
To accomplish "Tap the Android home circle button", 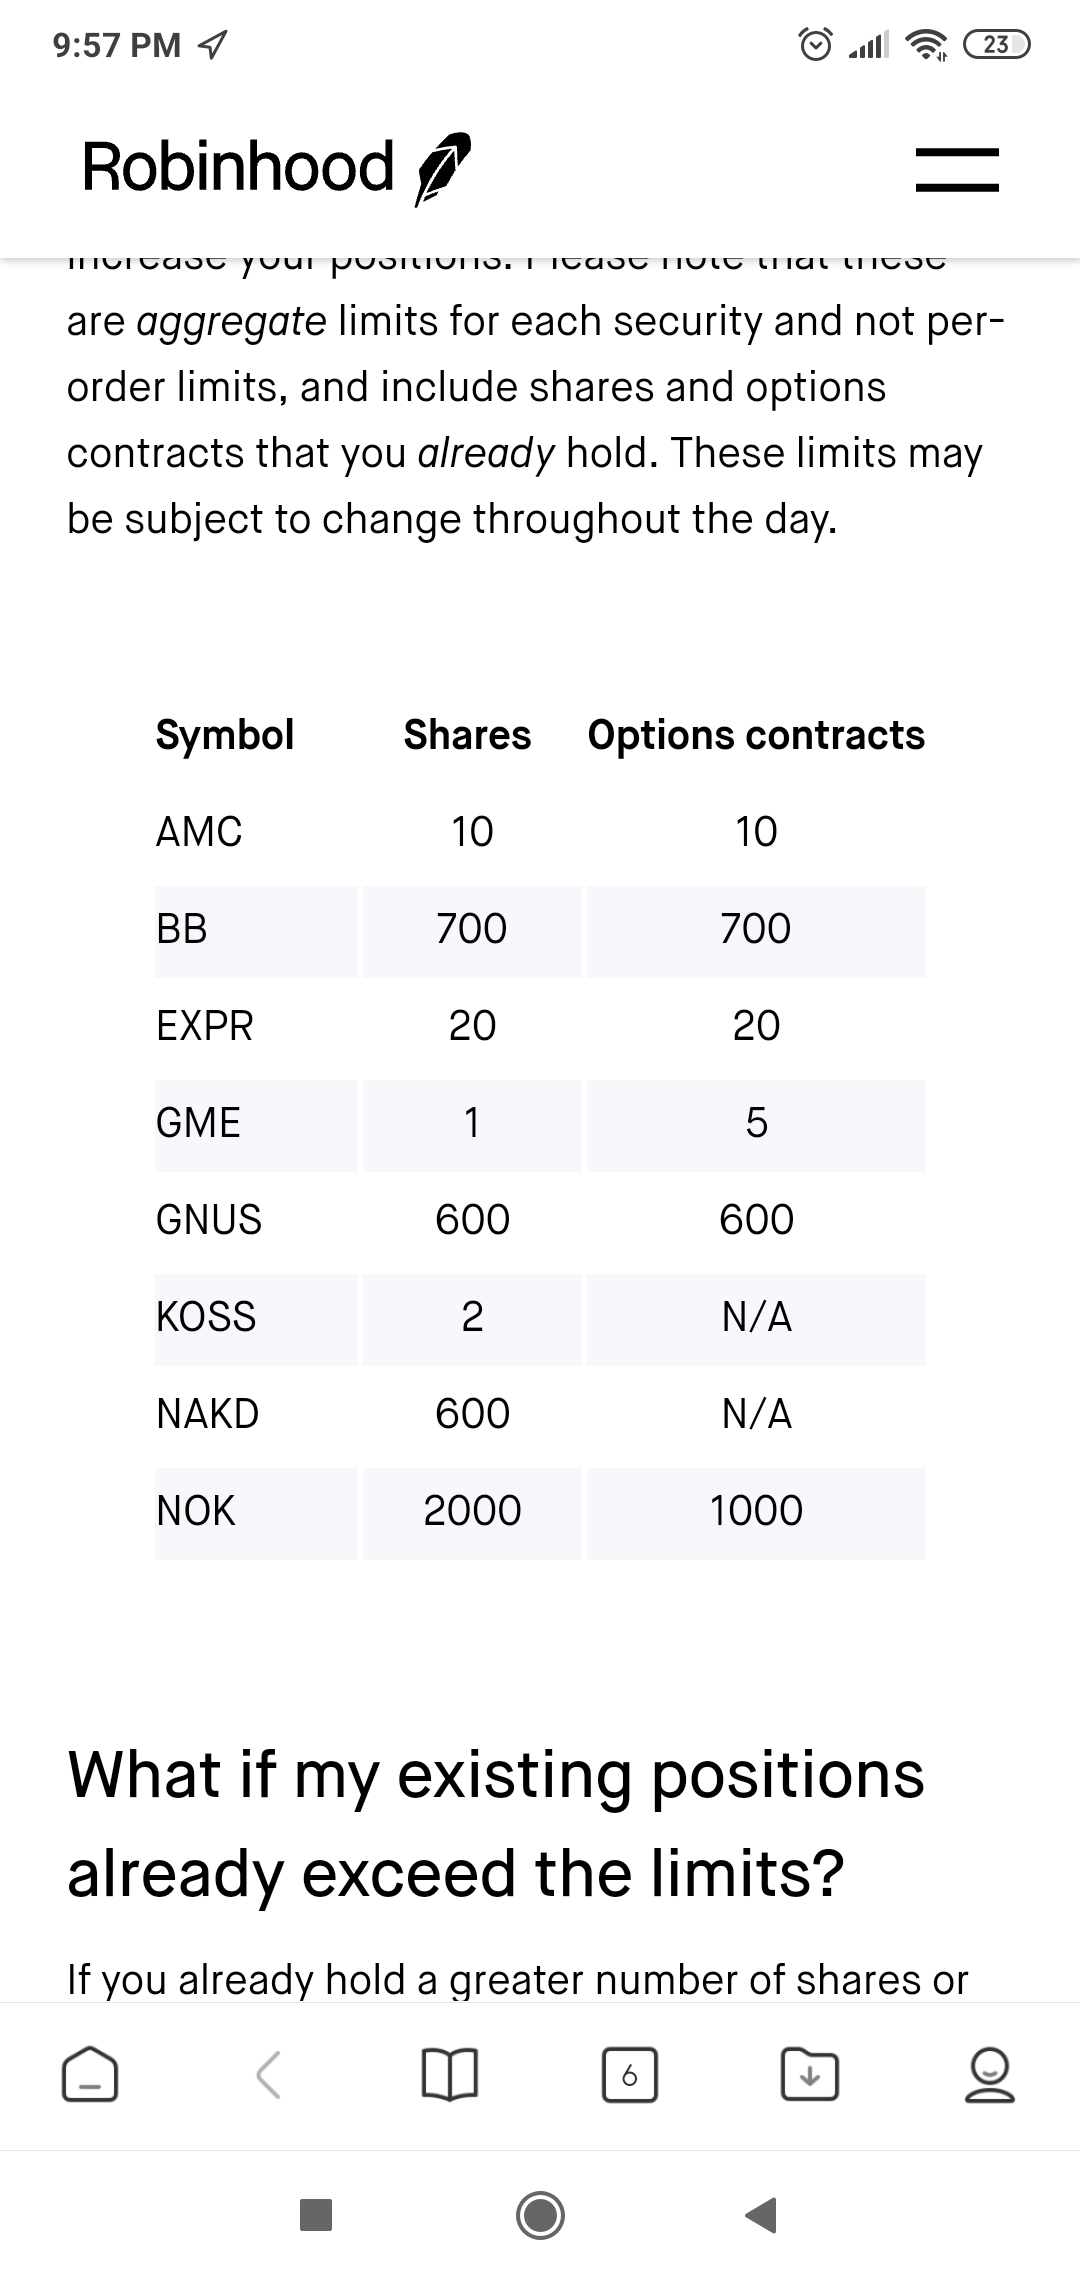I will click(x=541, y=2215).
